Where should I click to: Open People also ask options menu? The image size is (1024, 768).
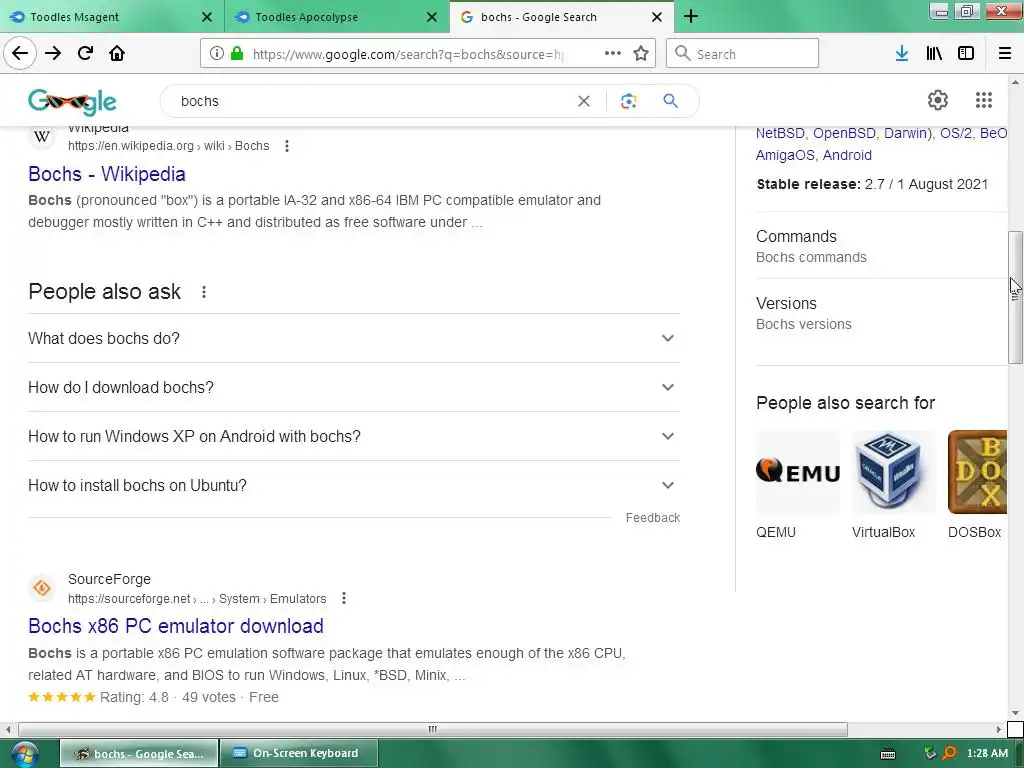(x=204, y=292)
